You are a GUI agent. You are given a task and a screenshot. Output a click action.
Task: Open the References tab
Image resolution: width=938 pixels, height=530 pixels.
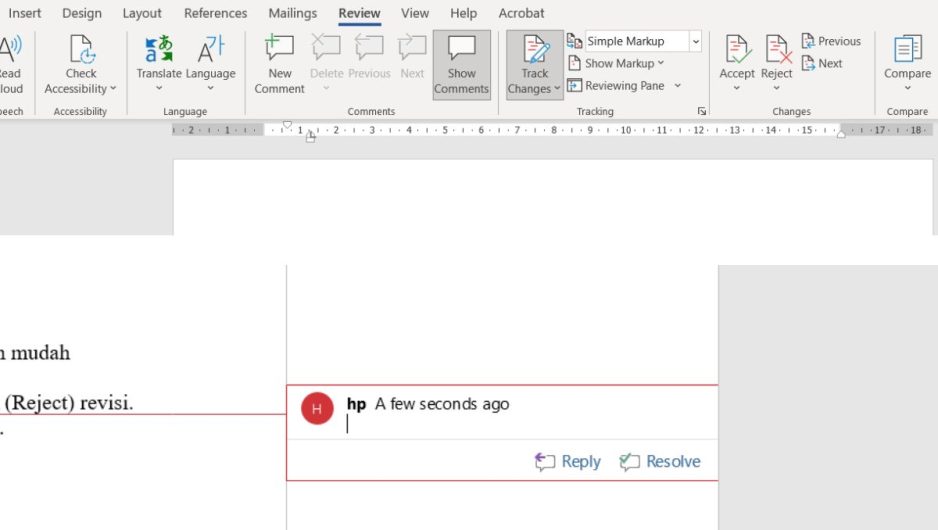pos(215,13)
